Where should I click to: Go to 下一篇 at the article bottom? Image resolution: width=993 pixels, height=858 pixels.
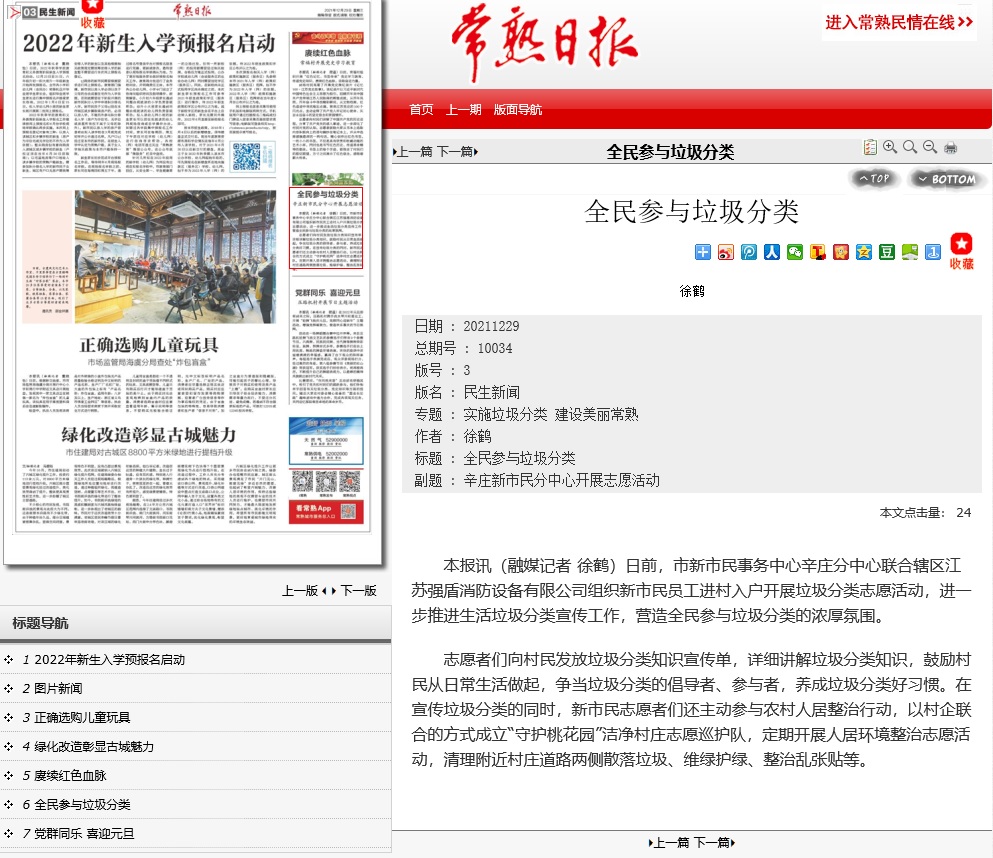click(x=714, y=843)
